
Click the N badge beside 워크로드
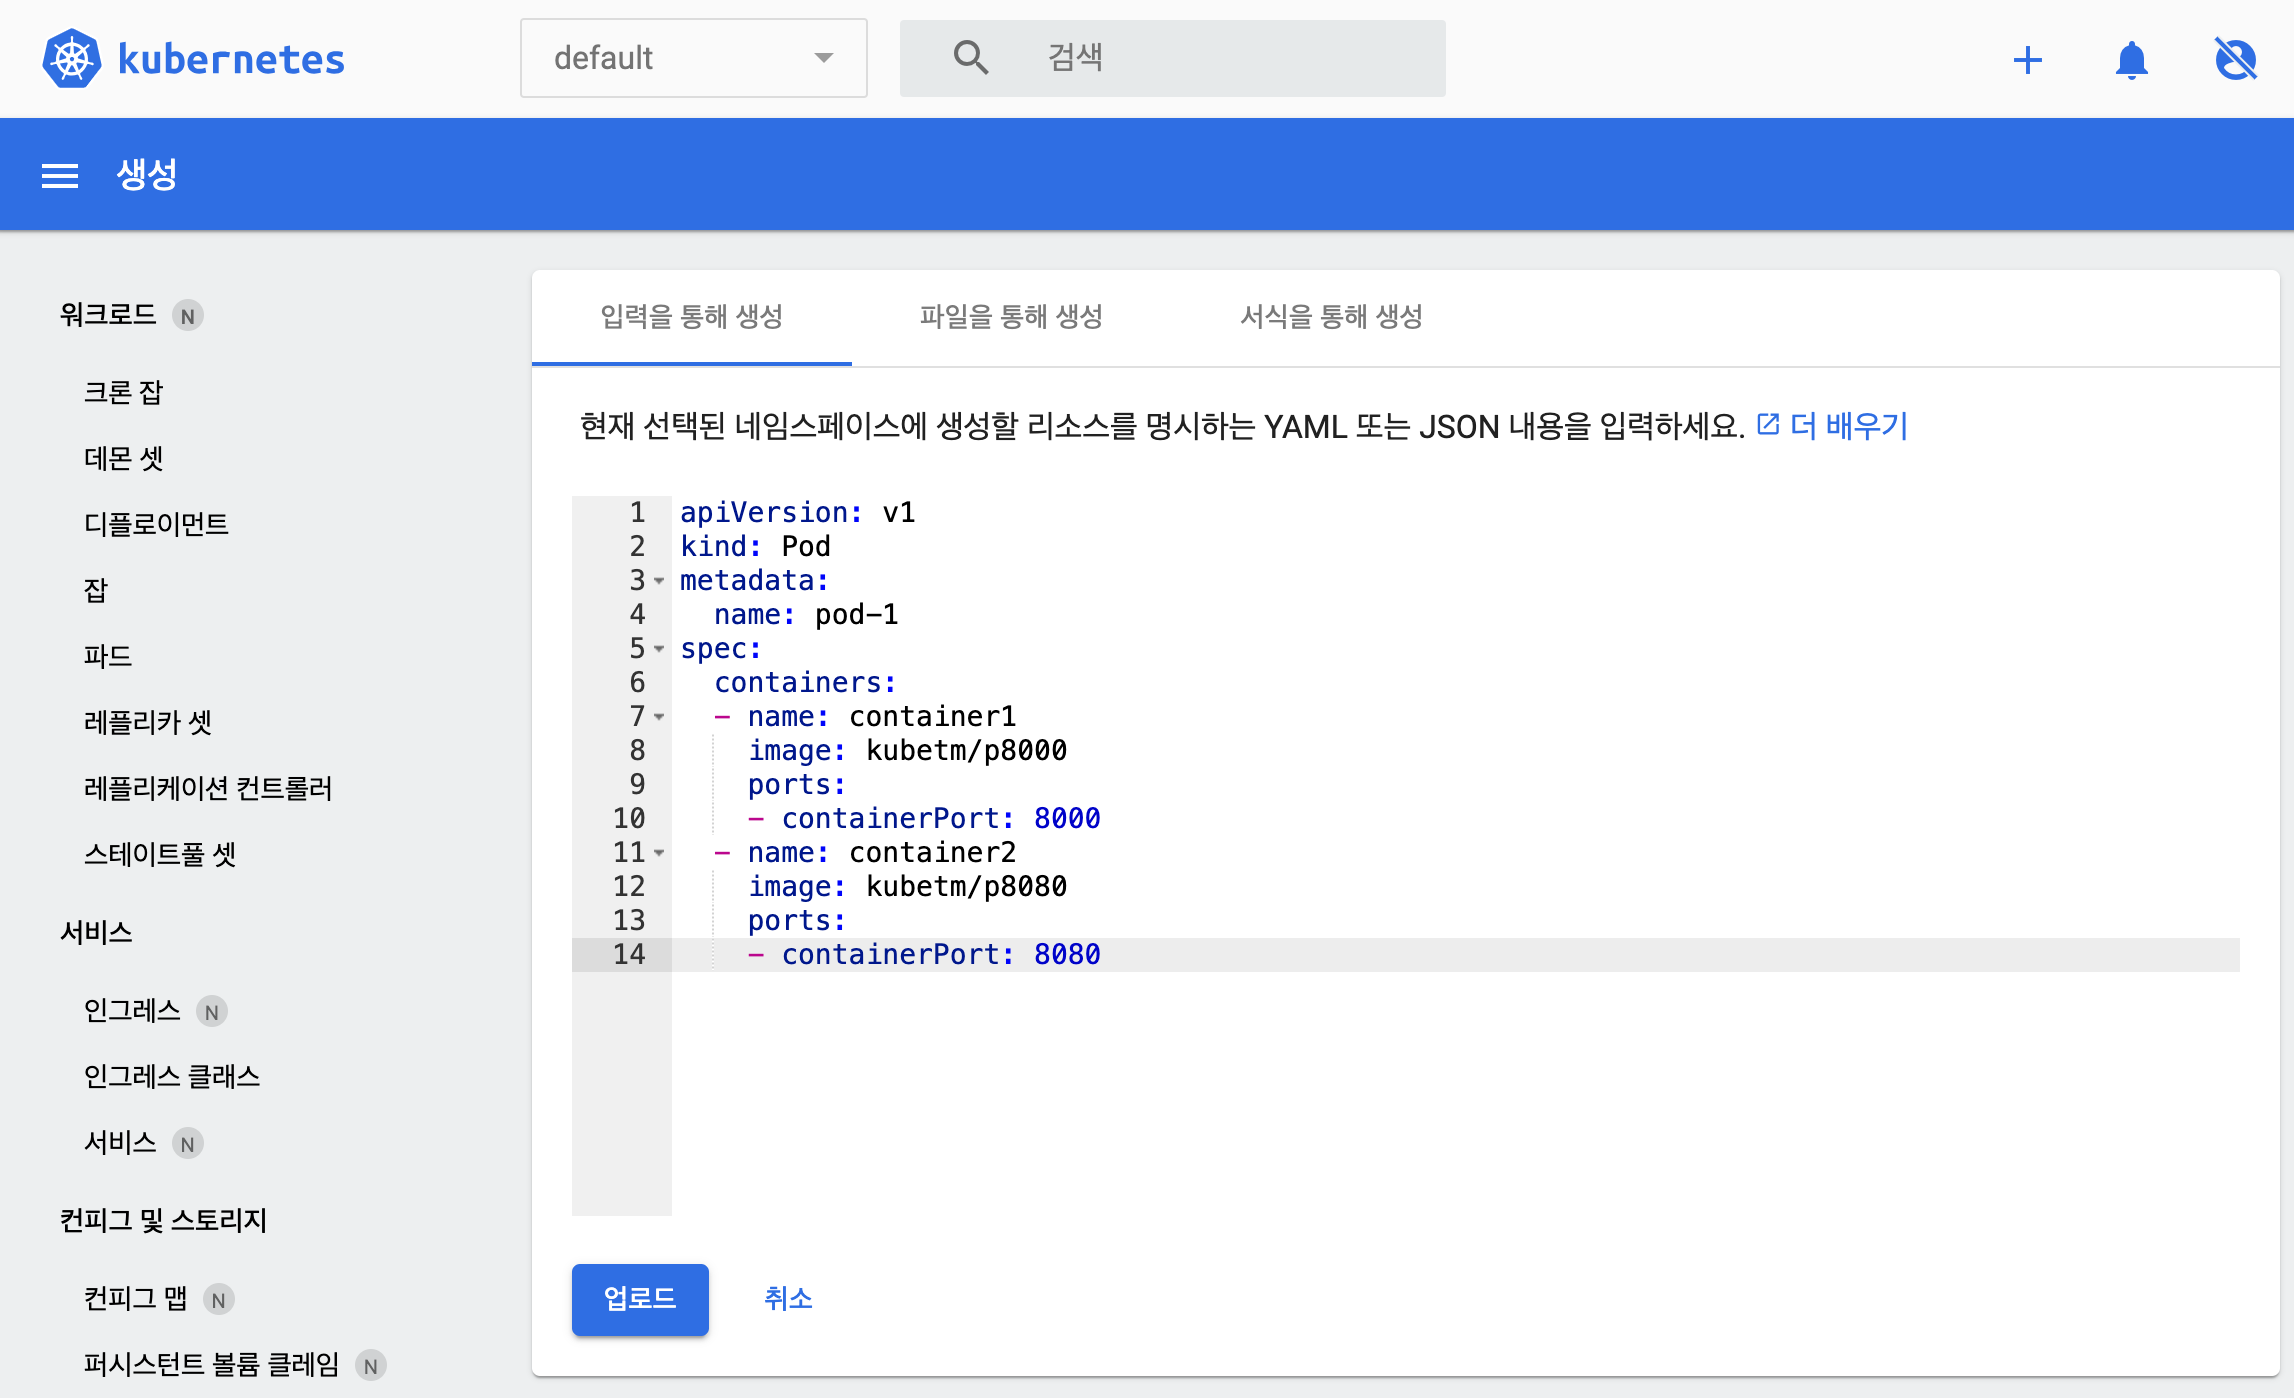pyautogui.click(x=188, y=316)
